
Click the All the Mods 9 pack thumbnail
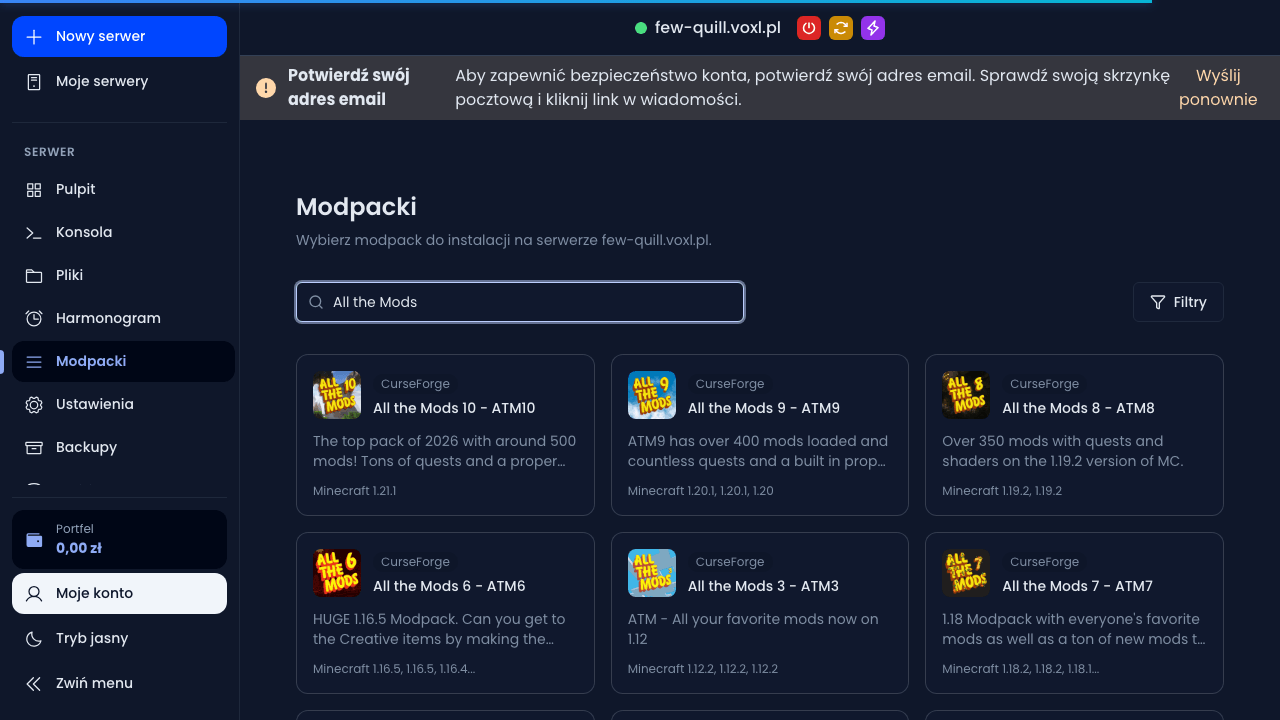[652, 395]
